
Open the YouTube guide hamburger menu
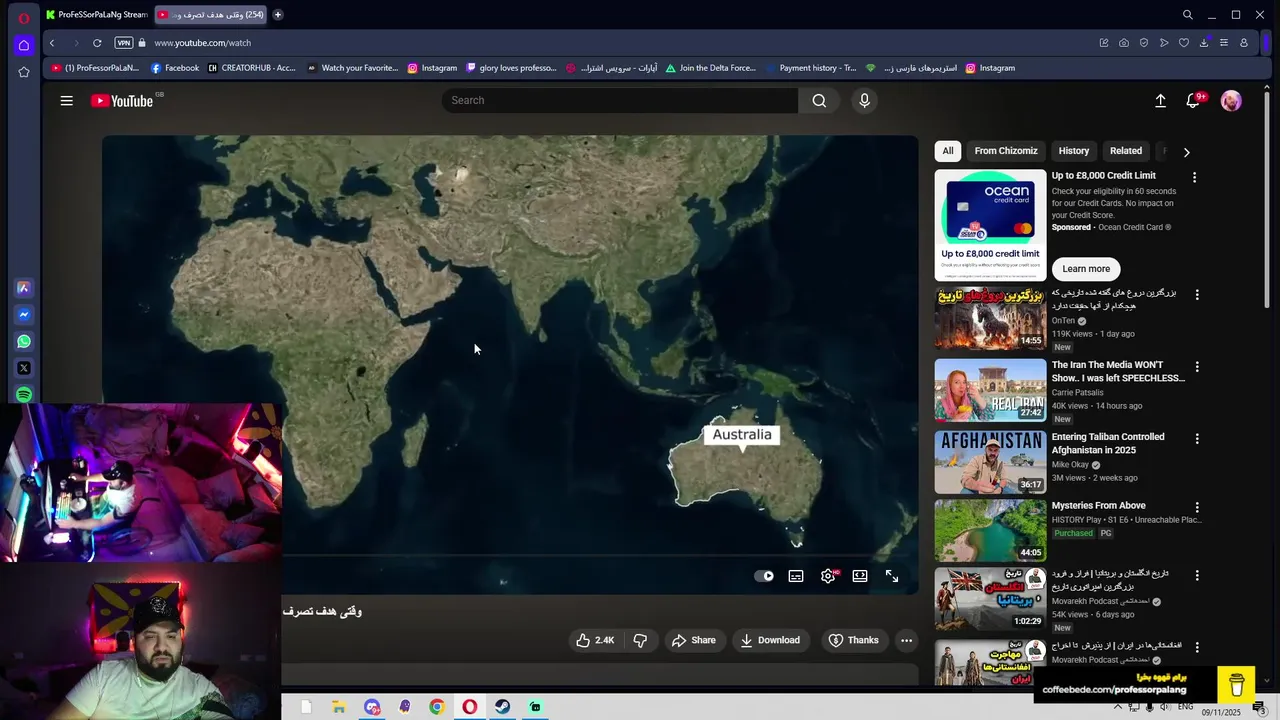[x=66, y=100]
